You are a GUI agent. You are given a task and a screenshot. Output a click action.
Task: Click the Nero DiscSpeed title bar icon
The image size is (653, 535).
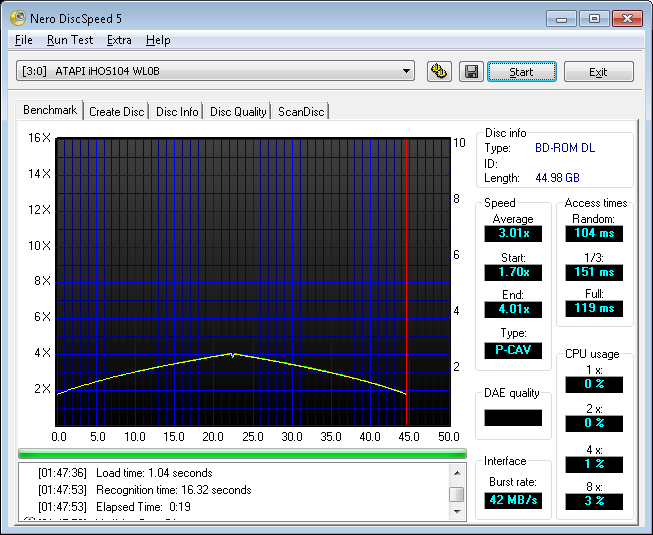[x=18, y=18]
